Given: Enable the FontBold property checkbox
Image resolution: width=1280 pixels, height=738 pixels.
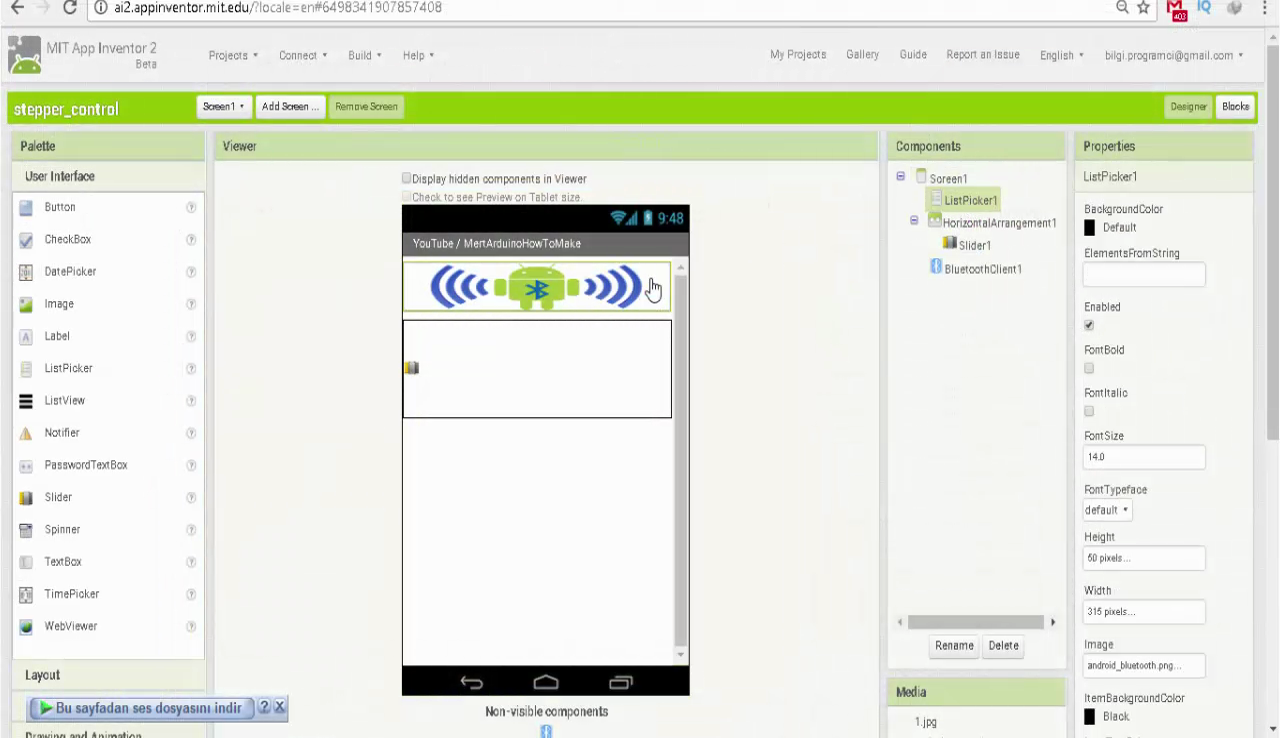Looking at the screenshot, I should click(1089, 368).
